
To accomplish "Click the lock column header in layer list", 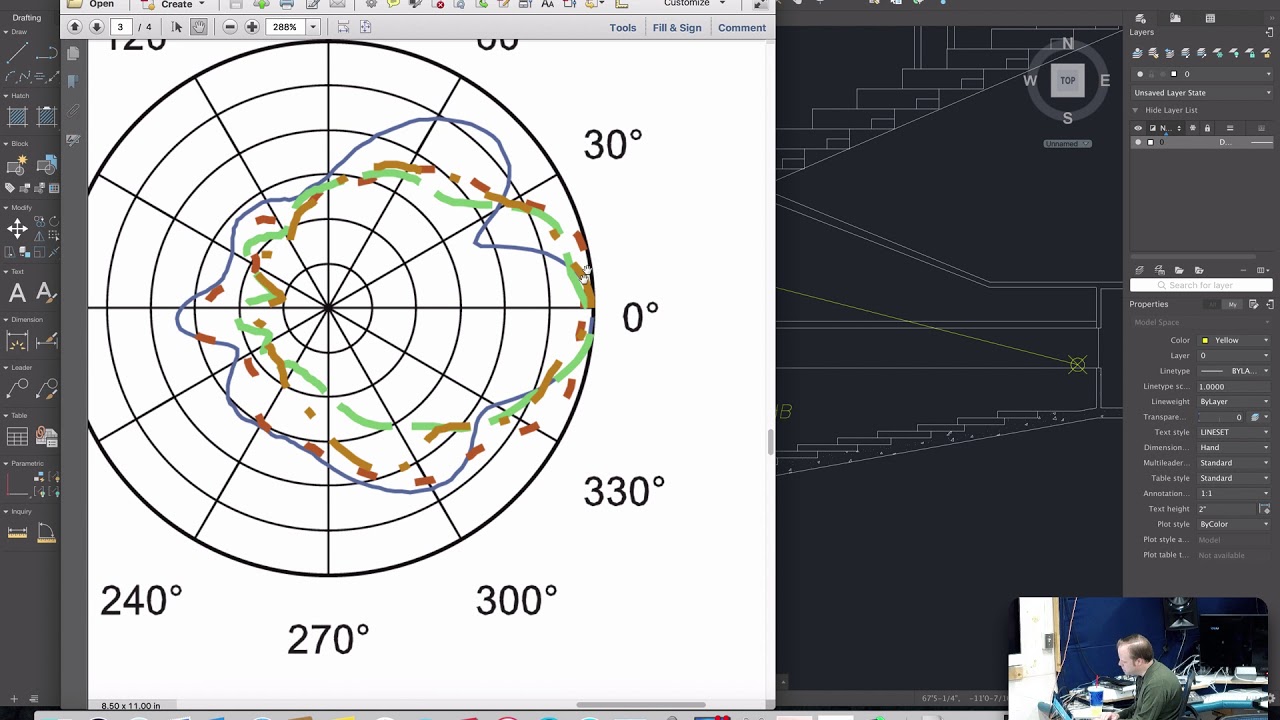I will click(x=1207, y=128).
